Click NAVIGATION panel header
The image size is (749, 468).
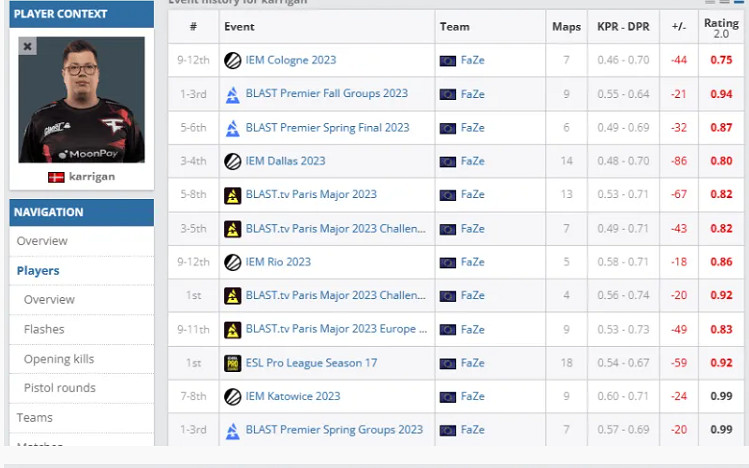pyautogui.click(x=82, y=213)
